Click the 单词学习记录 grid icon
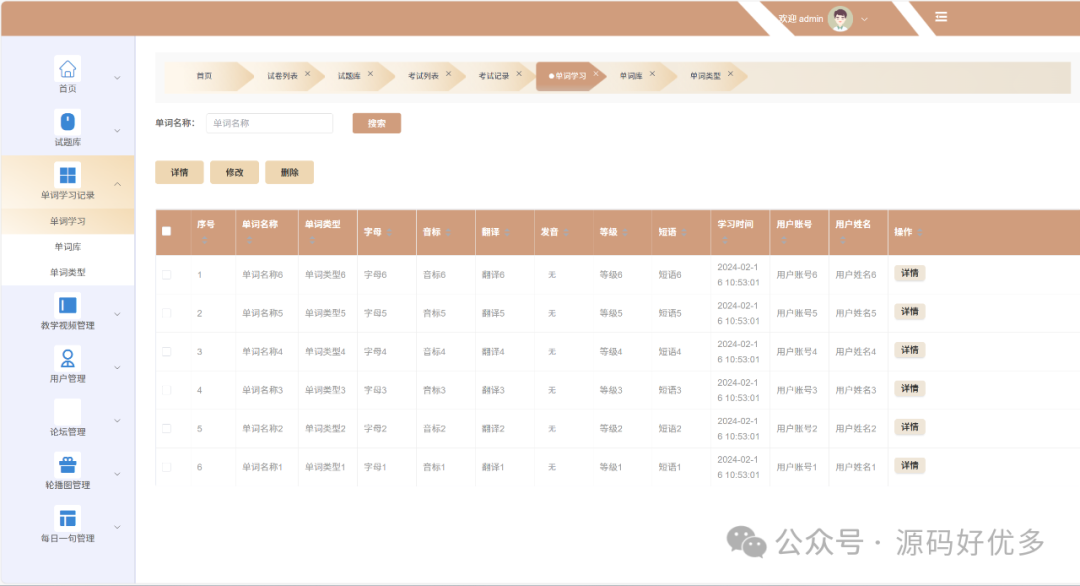This screenshot has height=586, width=1080. pyautogui.click(x=67, y=175)
